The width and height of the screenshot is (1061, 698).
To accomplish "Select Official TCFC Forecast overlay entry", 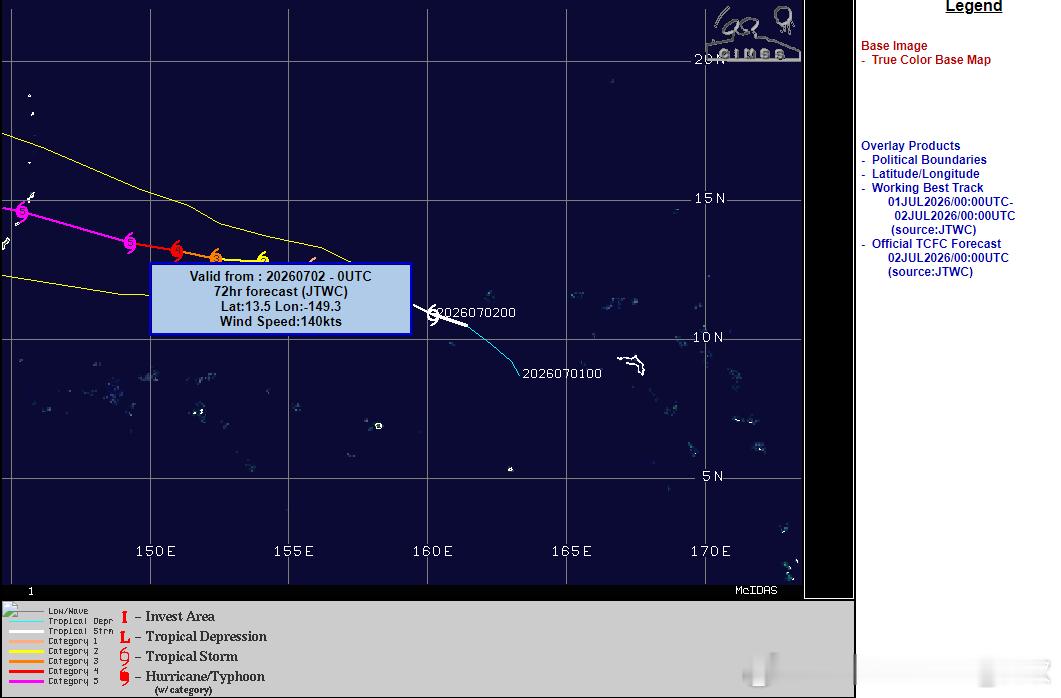I will pos(936,244).
